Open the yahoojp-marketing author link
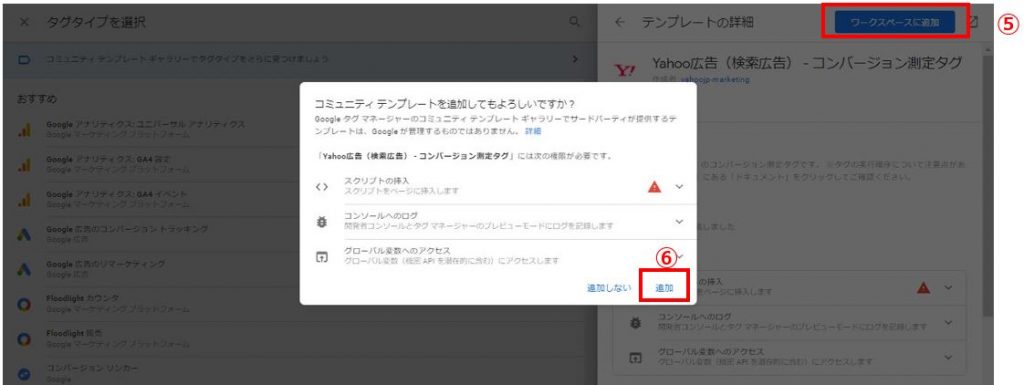 click(715, 80)
